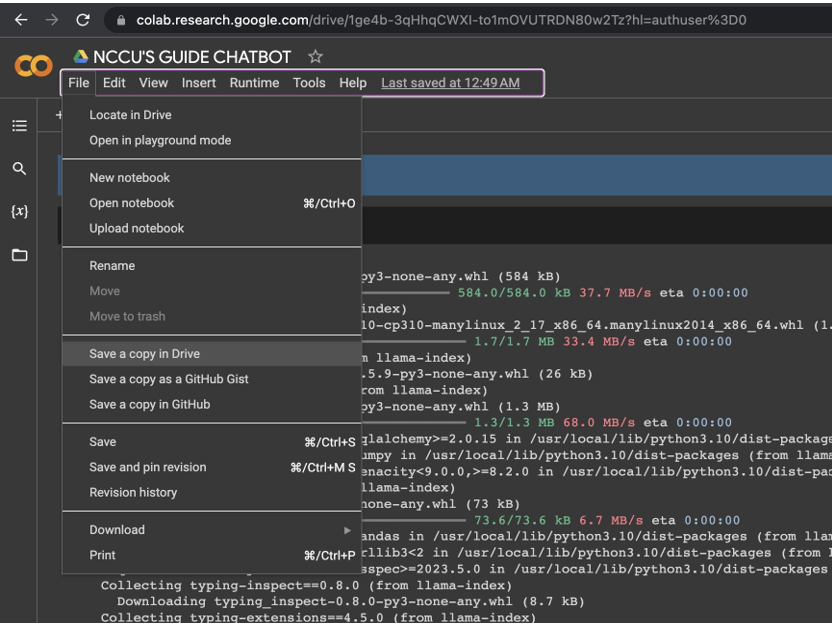Click the Drive icon beside the notebook title

[x=78, y=57]
